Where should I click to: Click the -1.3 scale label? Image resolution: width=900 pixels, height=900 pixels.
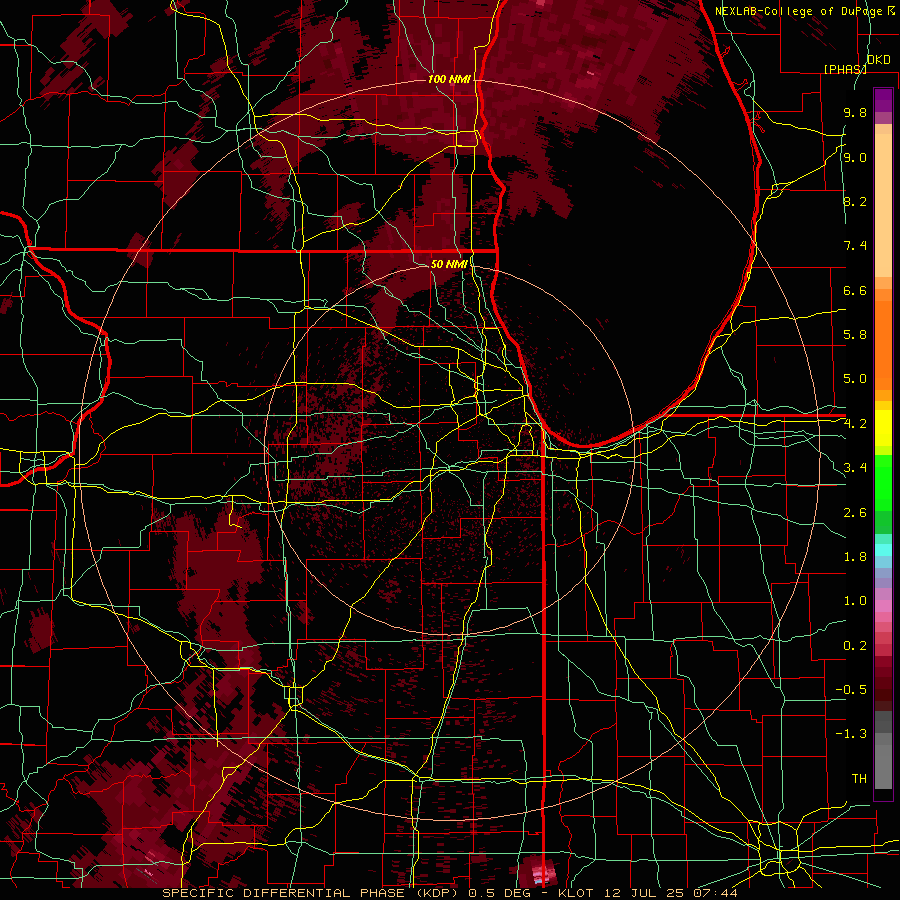(x=851, y=734)
